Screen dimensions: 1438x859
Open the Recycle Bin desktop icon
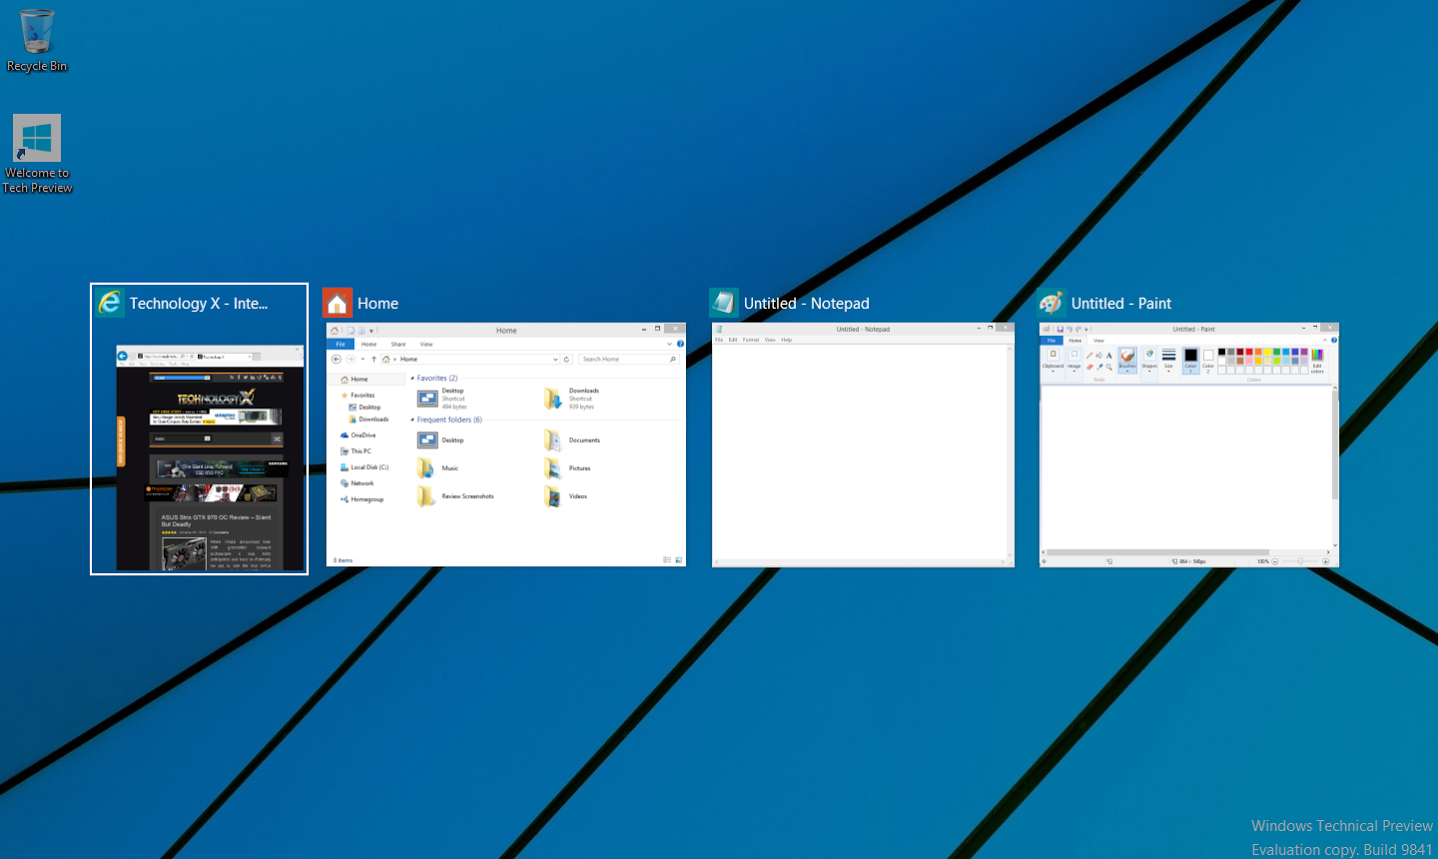[37, 35]
